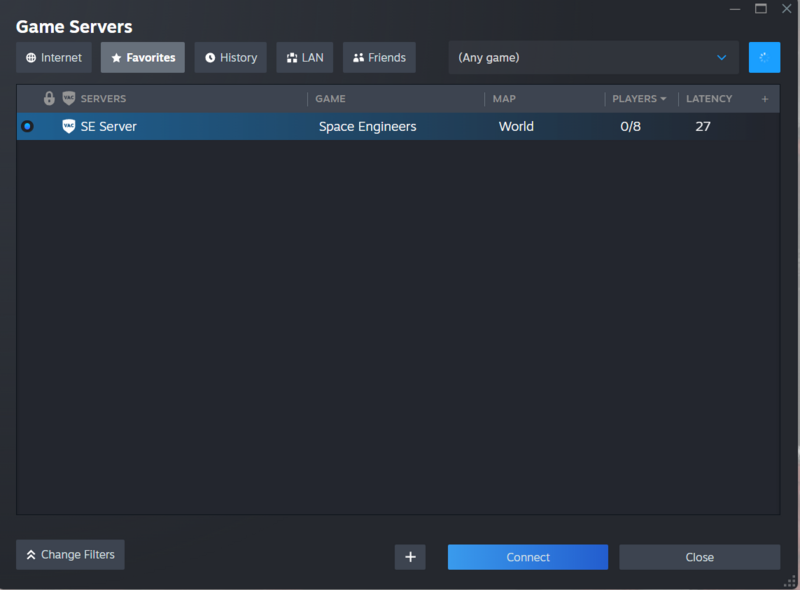The height and width of the screenshot is (590, 800).
Task: Click the blue refresh servers button
Action: 764,58
